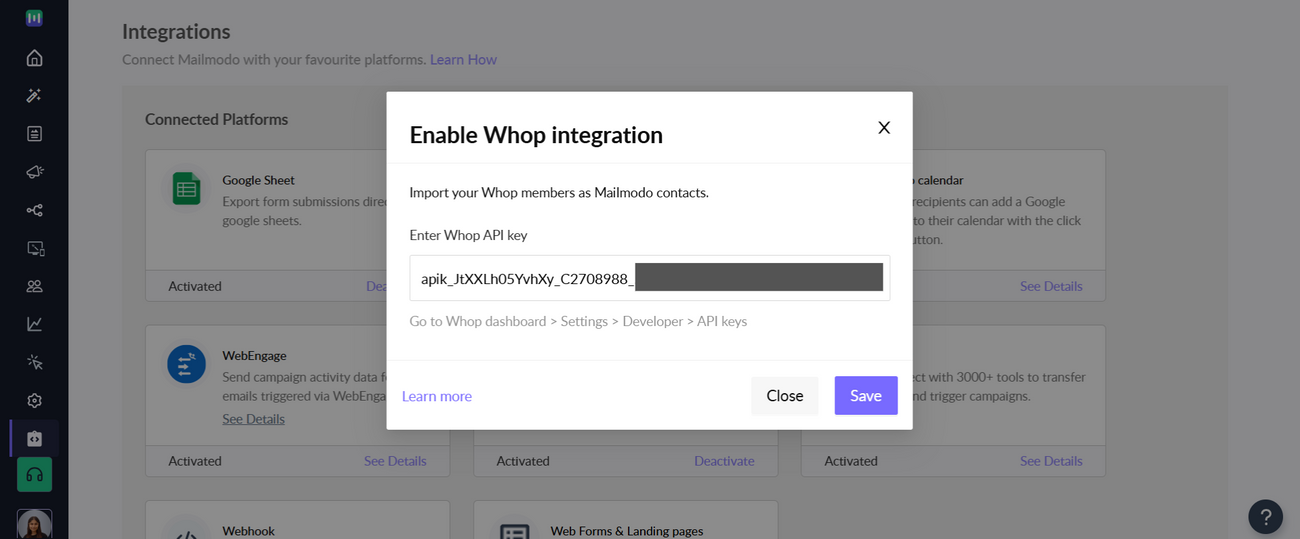Open the Learn more link in dialog
Viewport: 1300px width, 539px height.
click(x=437, y=396)
